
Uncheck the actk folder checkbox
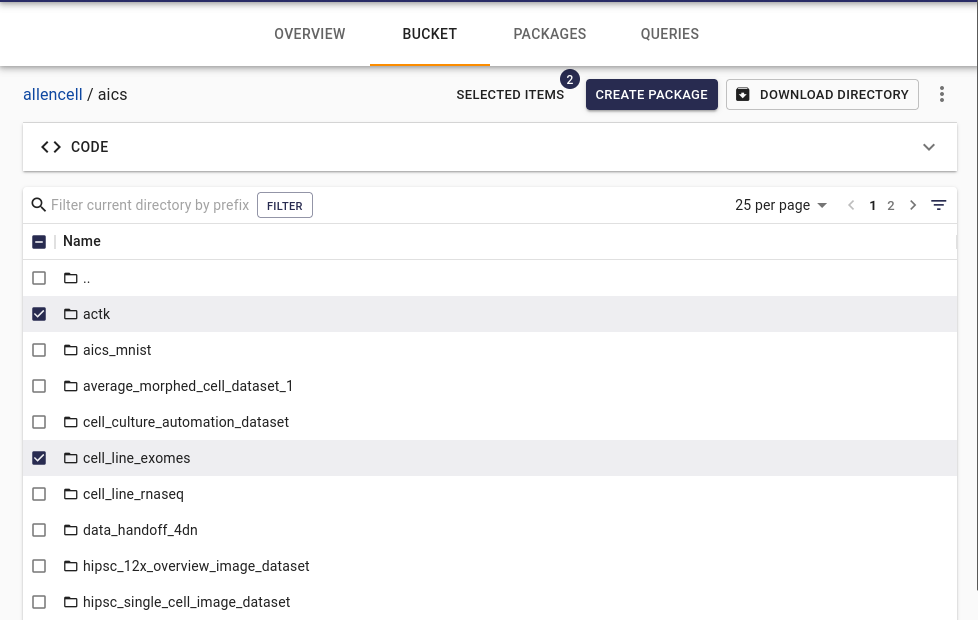[39, 314]
